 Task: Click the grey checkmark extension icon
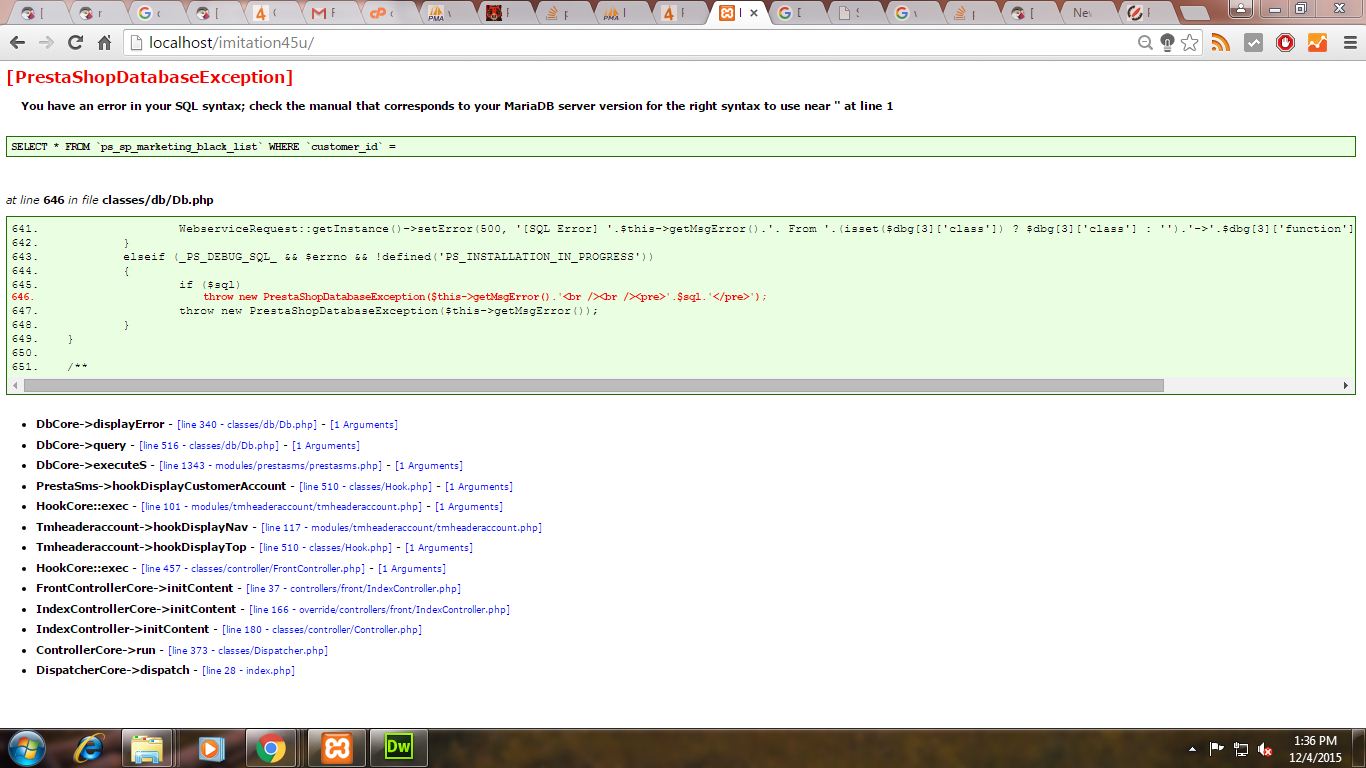[x=1253, y=43]
